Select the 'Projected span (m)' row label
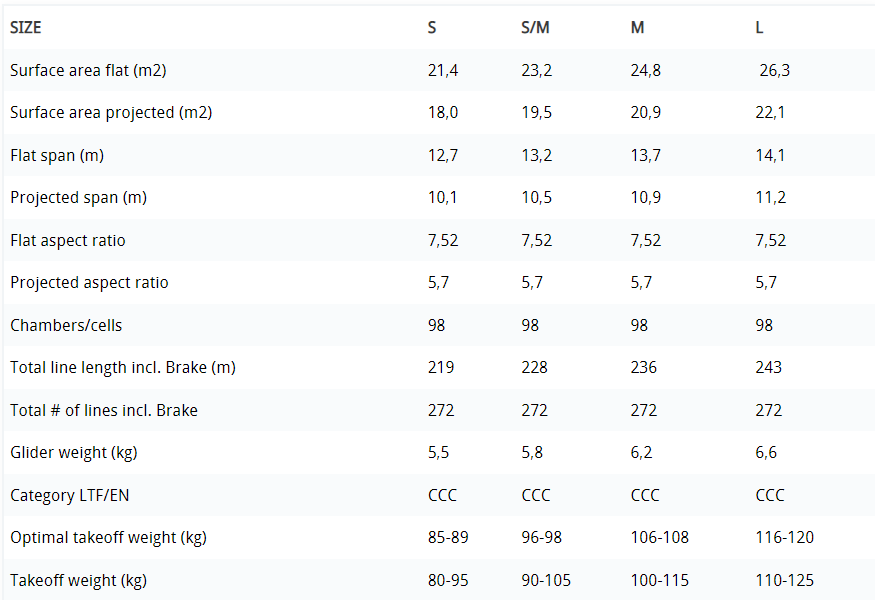Screen dimensions: 875x600 coord(78,198)
